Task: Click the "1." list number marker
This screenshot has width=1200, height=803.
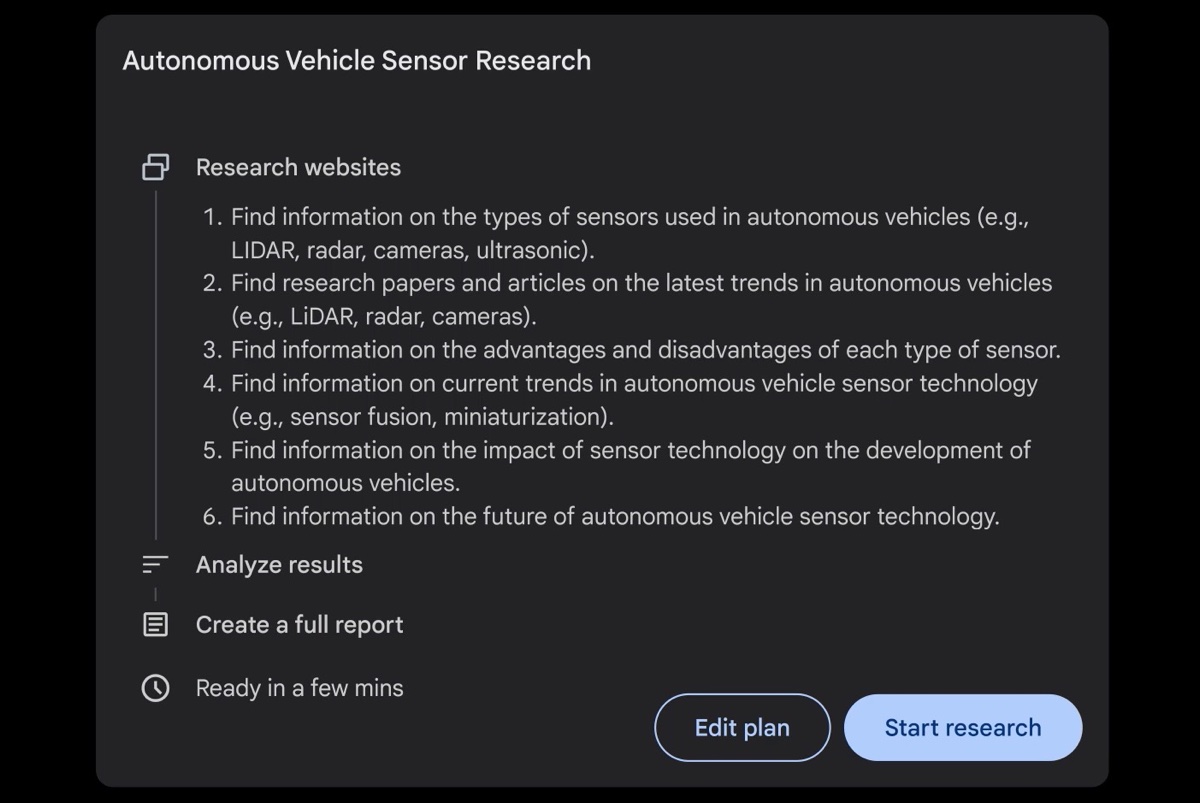Action: 212,217
